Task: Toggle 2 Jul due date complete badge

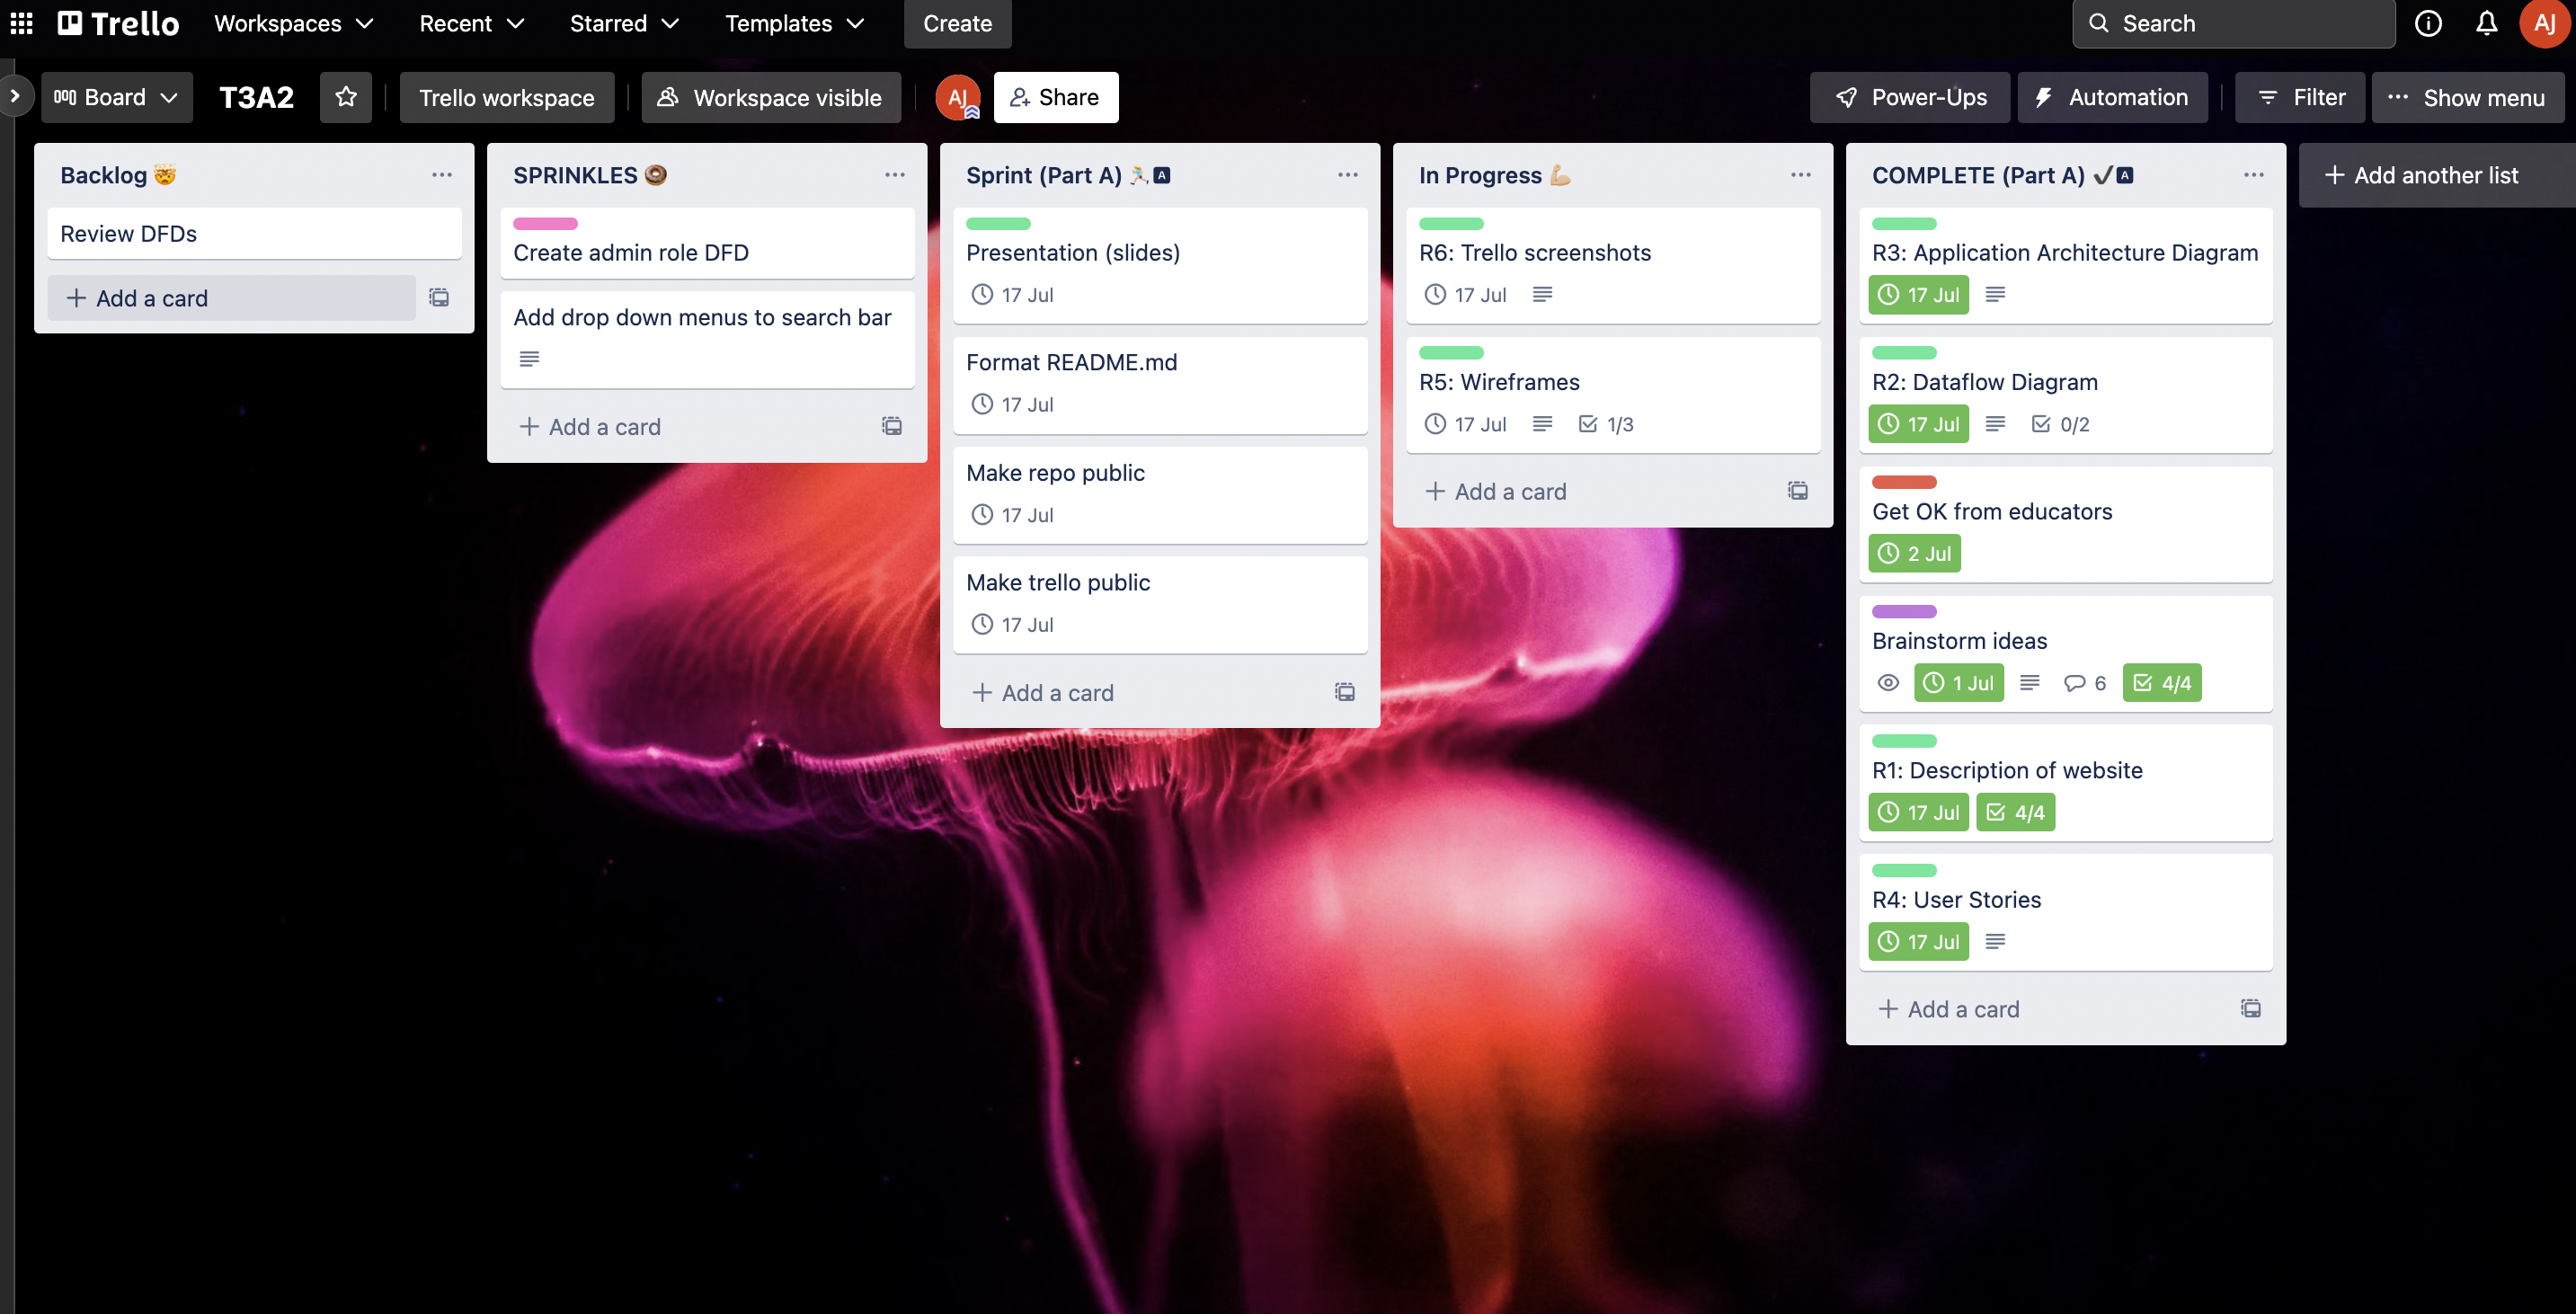Action: coord(1914,553)
